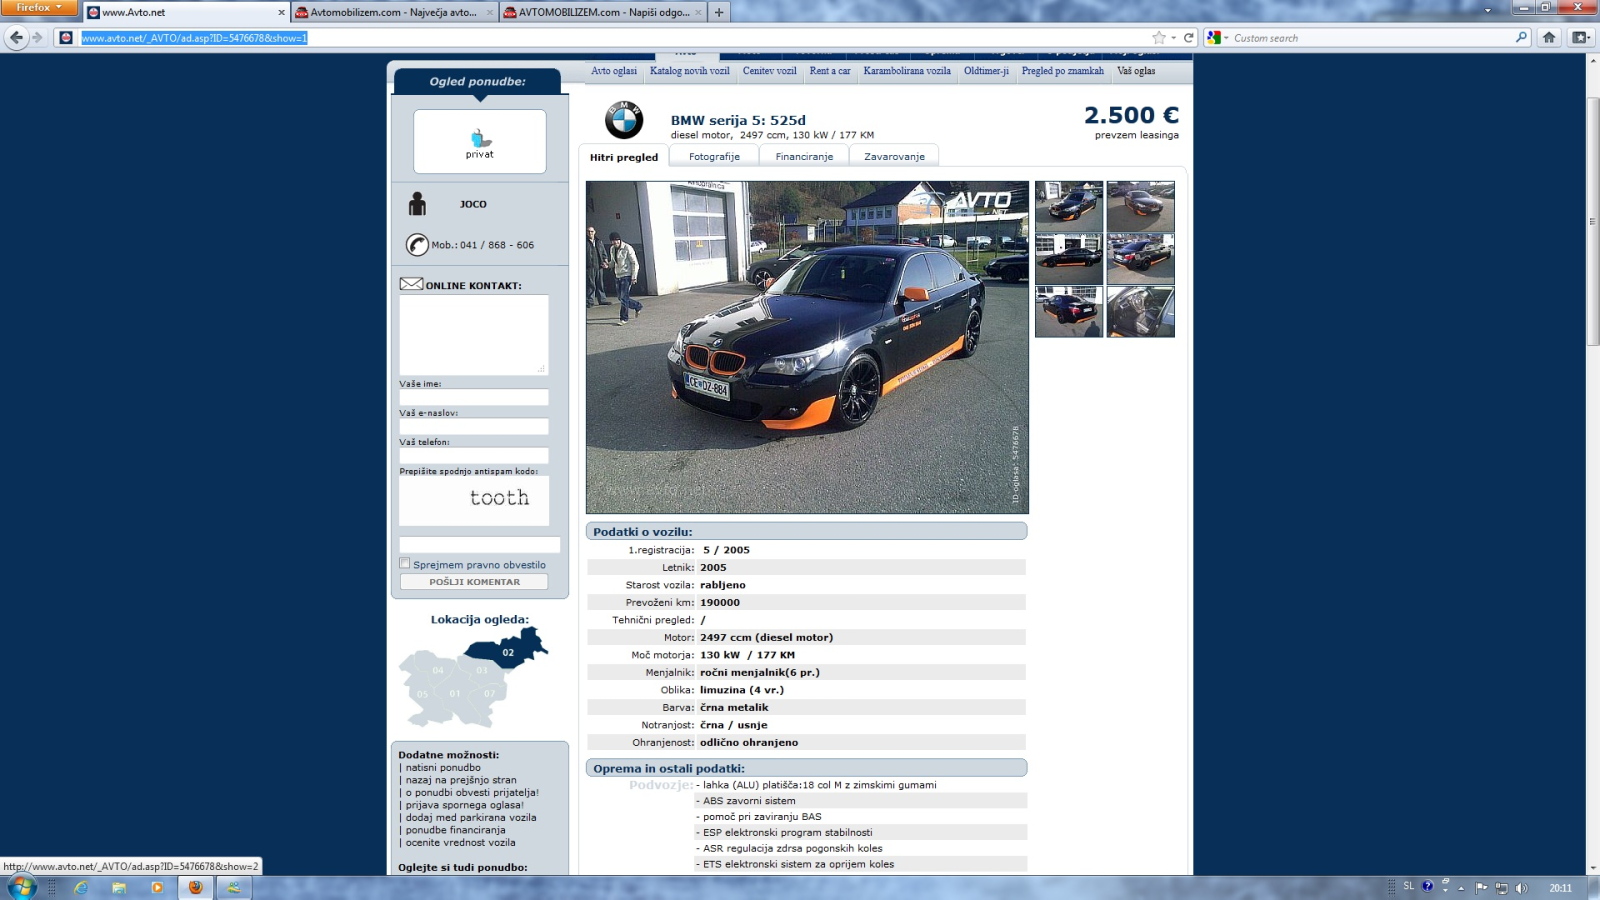Image resolution: width=1600 pixels, height=900 pixels.
Task: Open Pregled po znamkah menu link
Action: [1062, 71]
